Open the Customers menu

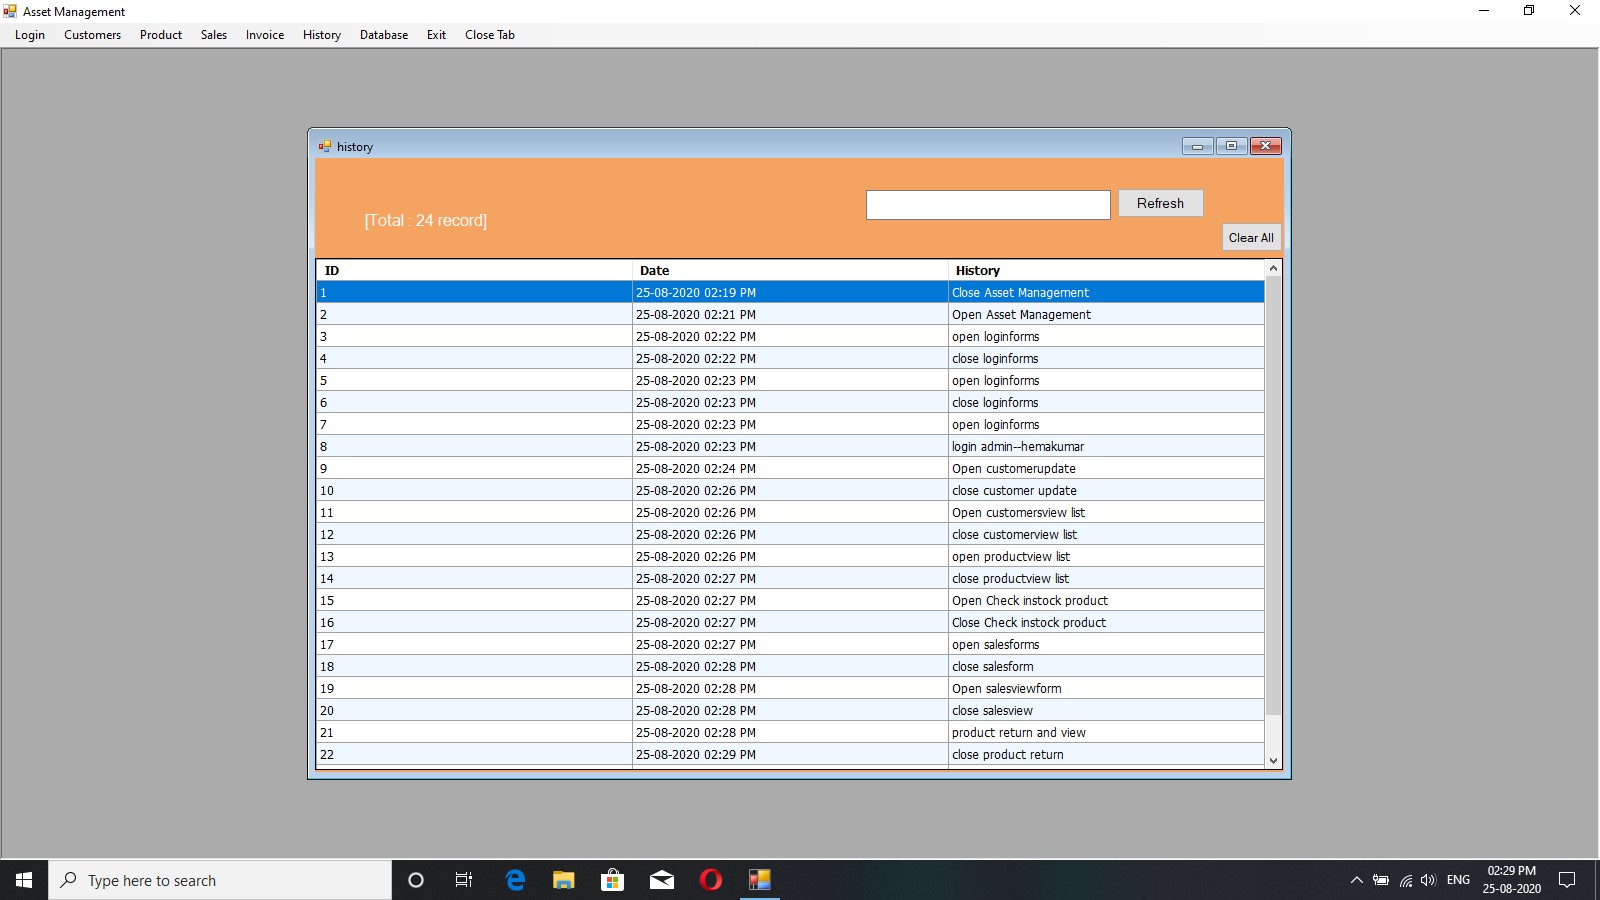coord(92,35)
